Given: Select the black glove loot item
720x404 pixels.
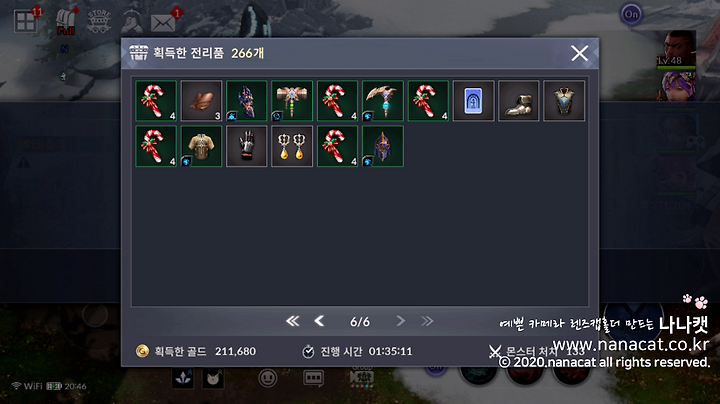Looking at the screenshot, I should 247,146.
